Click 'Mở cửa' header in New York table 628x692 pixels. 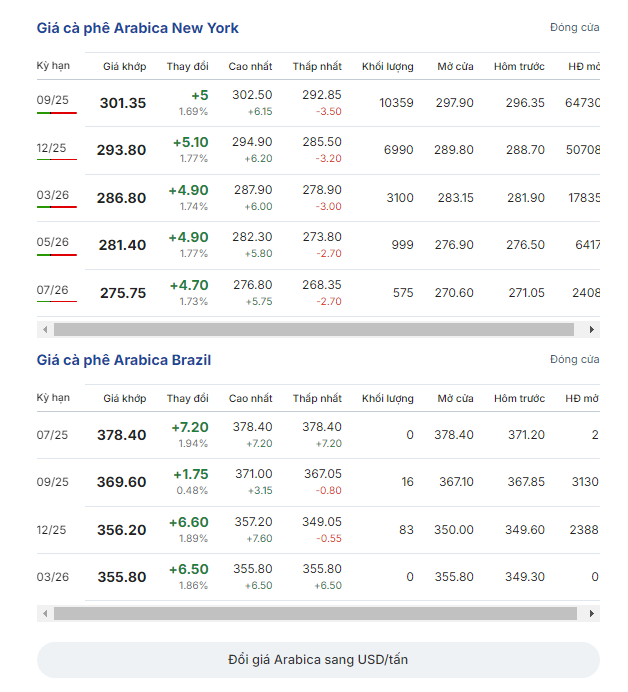pos(455,67)
